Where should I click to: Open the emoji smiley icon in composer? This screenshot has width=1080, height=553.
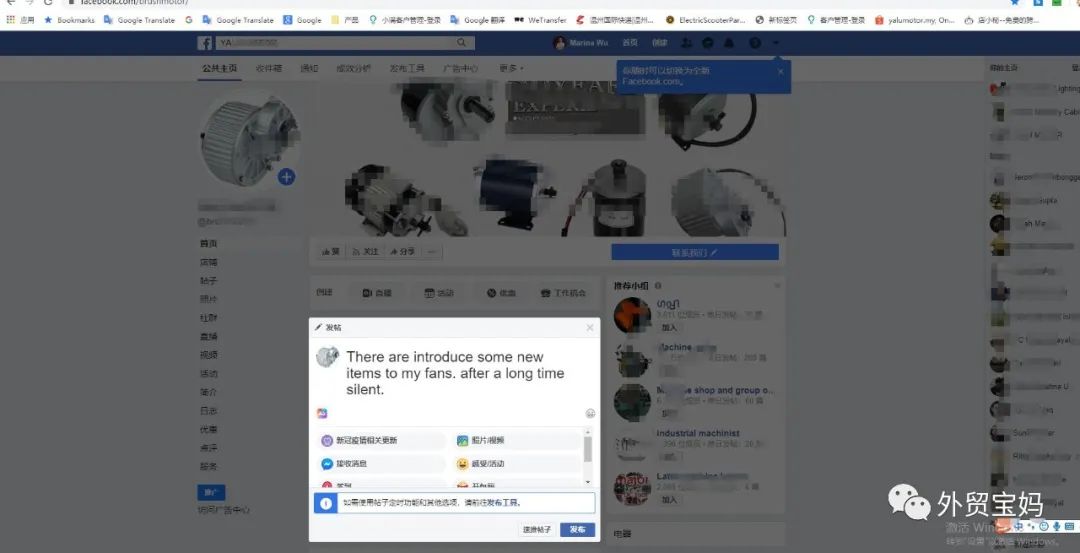(x=590, y=413)
